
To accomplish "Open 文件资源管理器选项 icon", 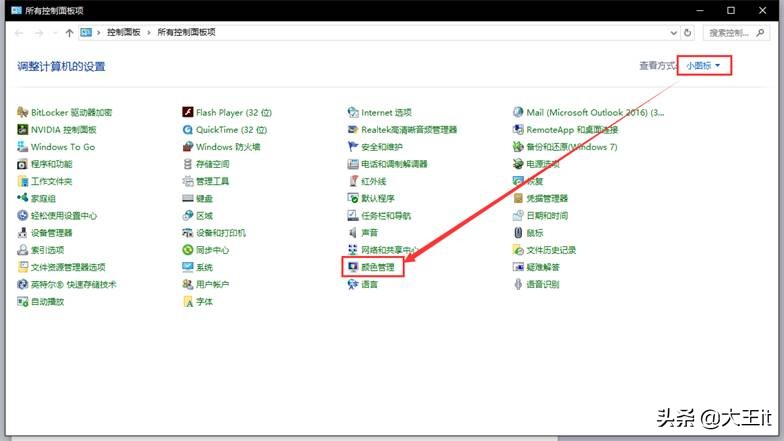I will pyautogui.click(x=22, y=267).
